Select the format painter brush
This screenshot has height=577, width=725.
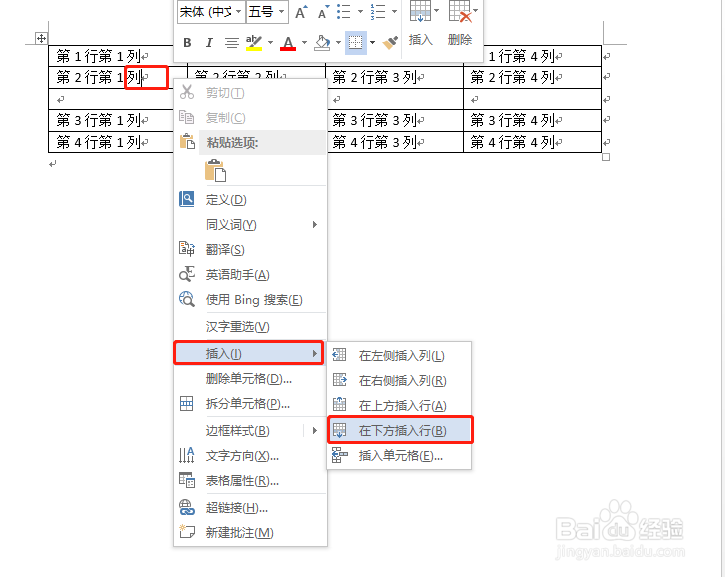[390, 43]
